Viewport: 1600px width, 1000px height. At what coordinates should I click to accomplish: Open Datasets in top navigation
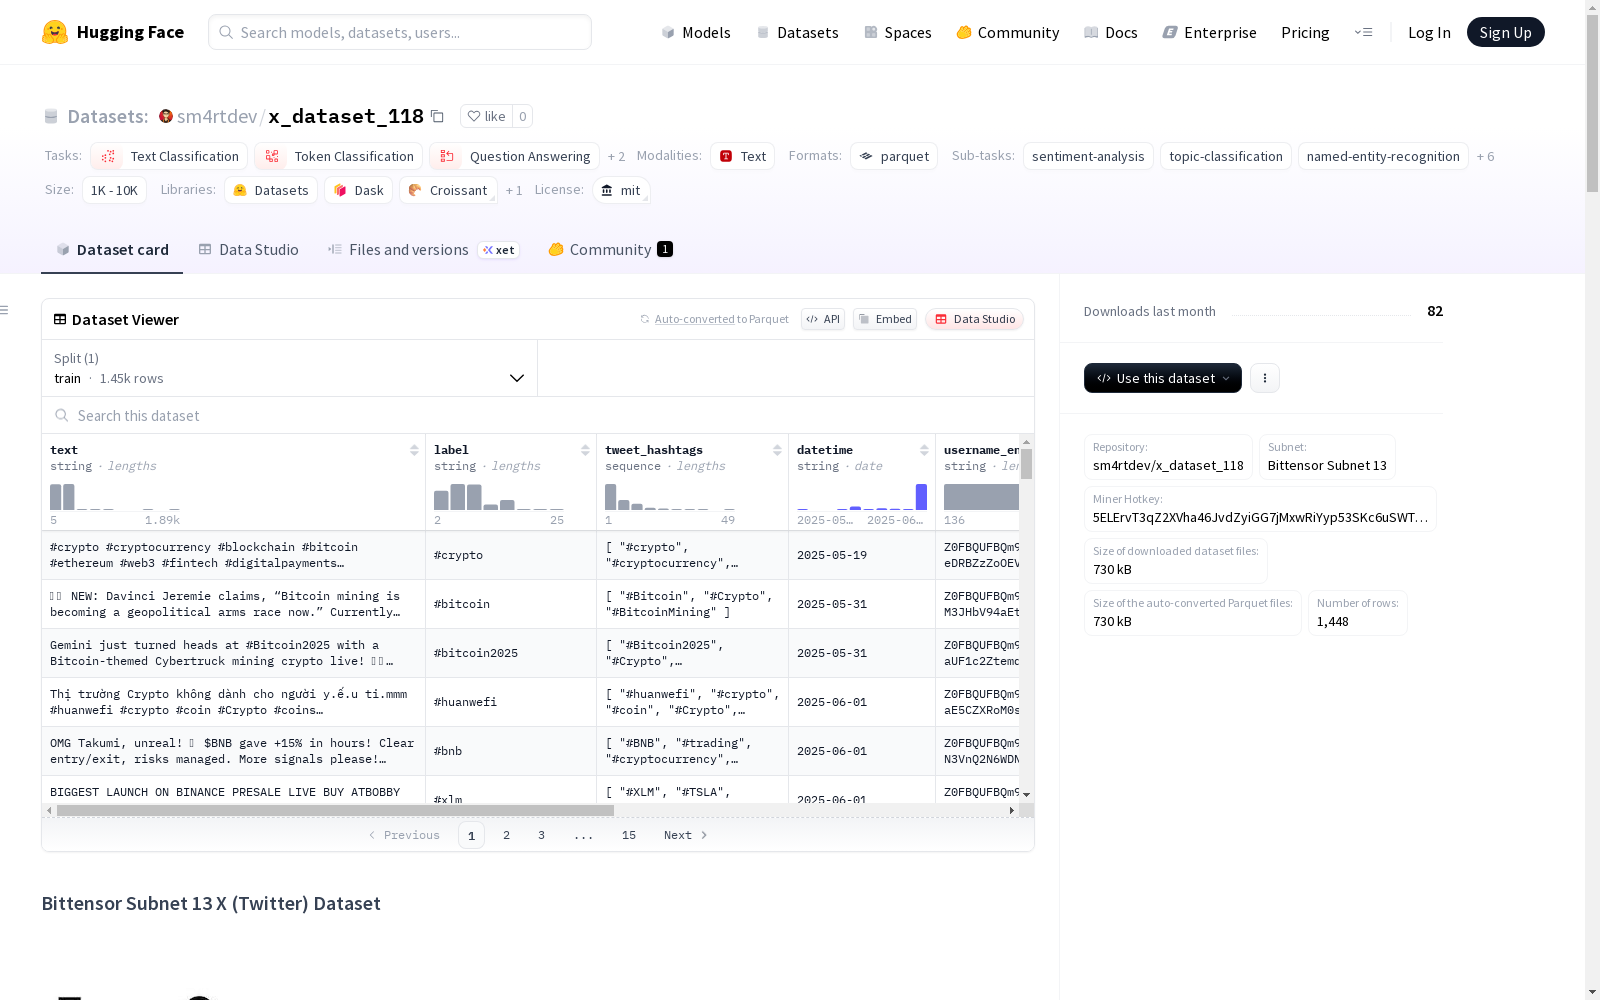click(x=797, y=32)
